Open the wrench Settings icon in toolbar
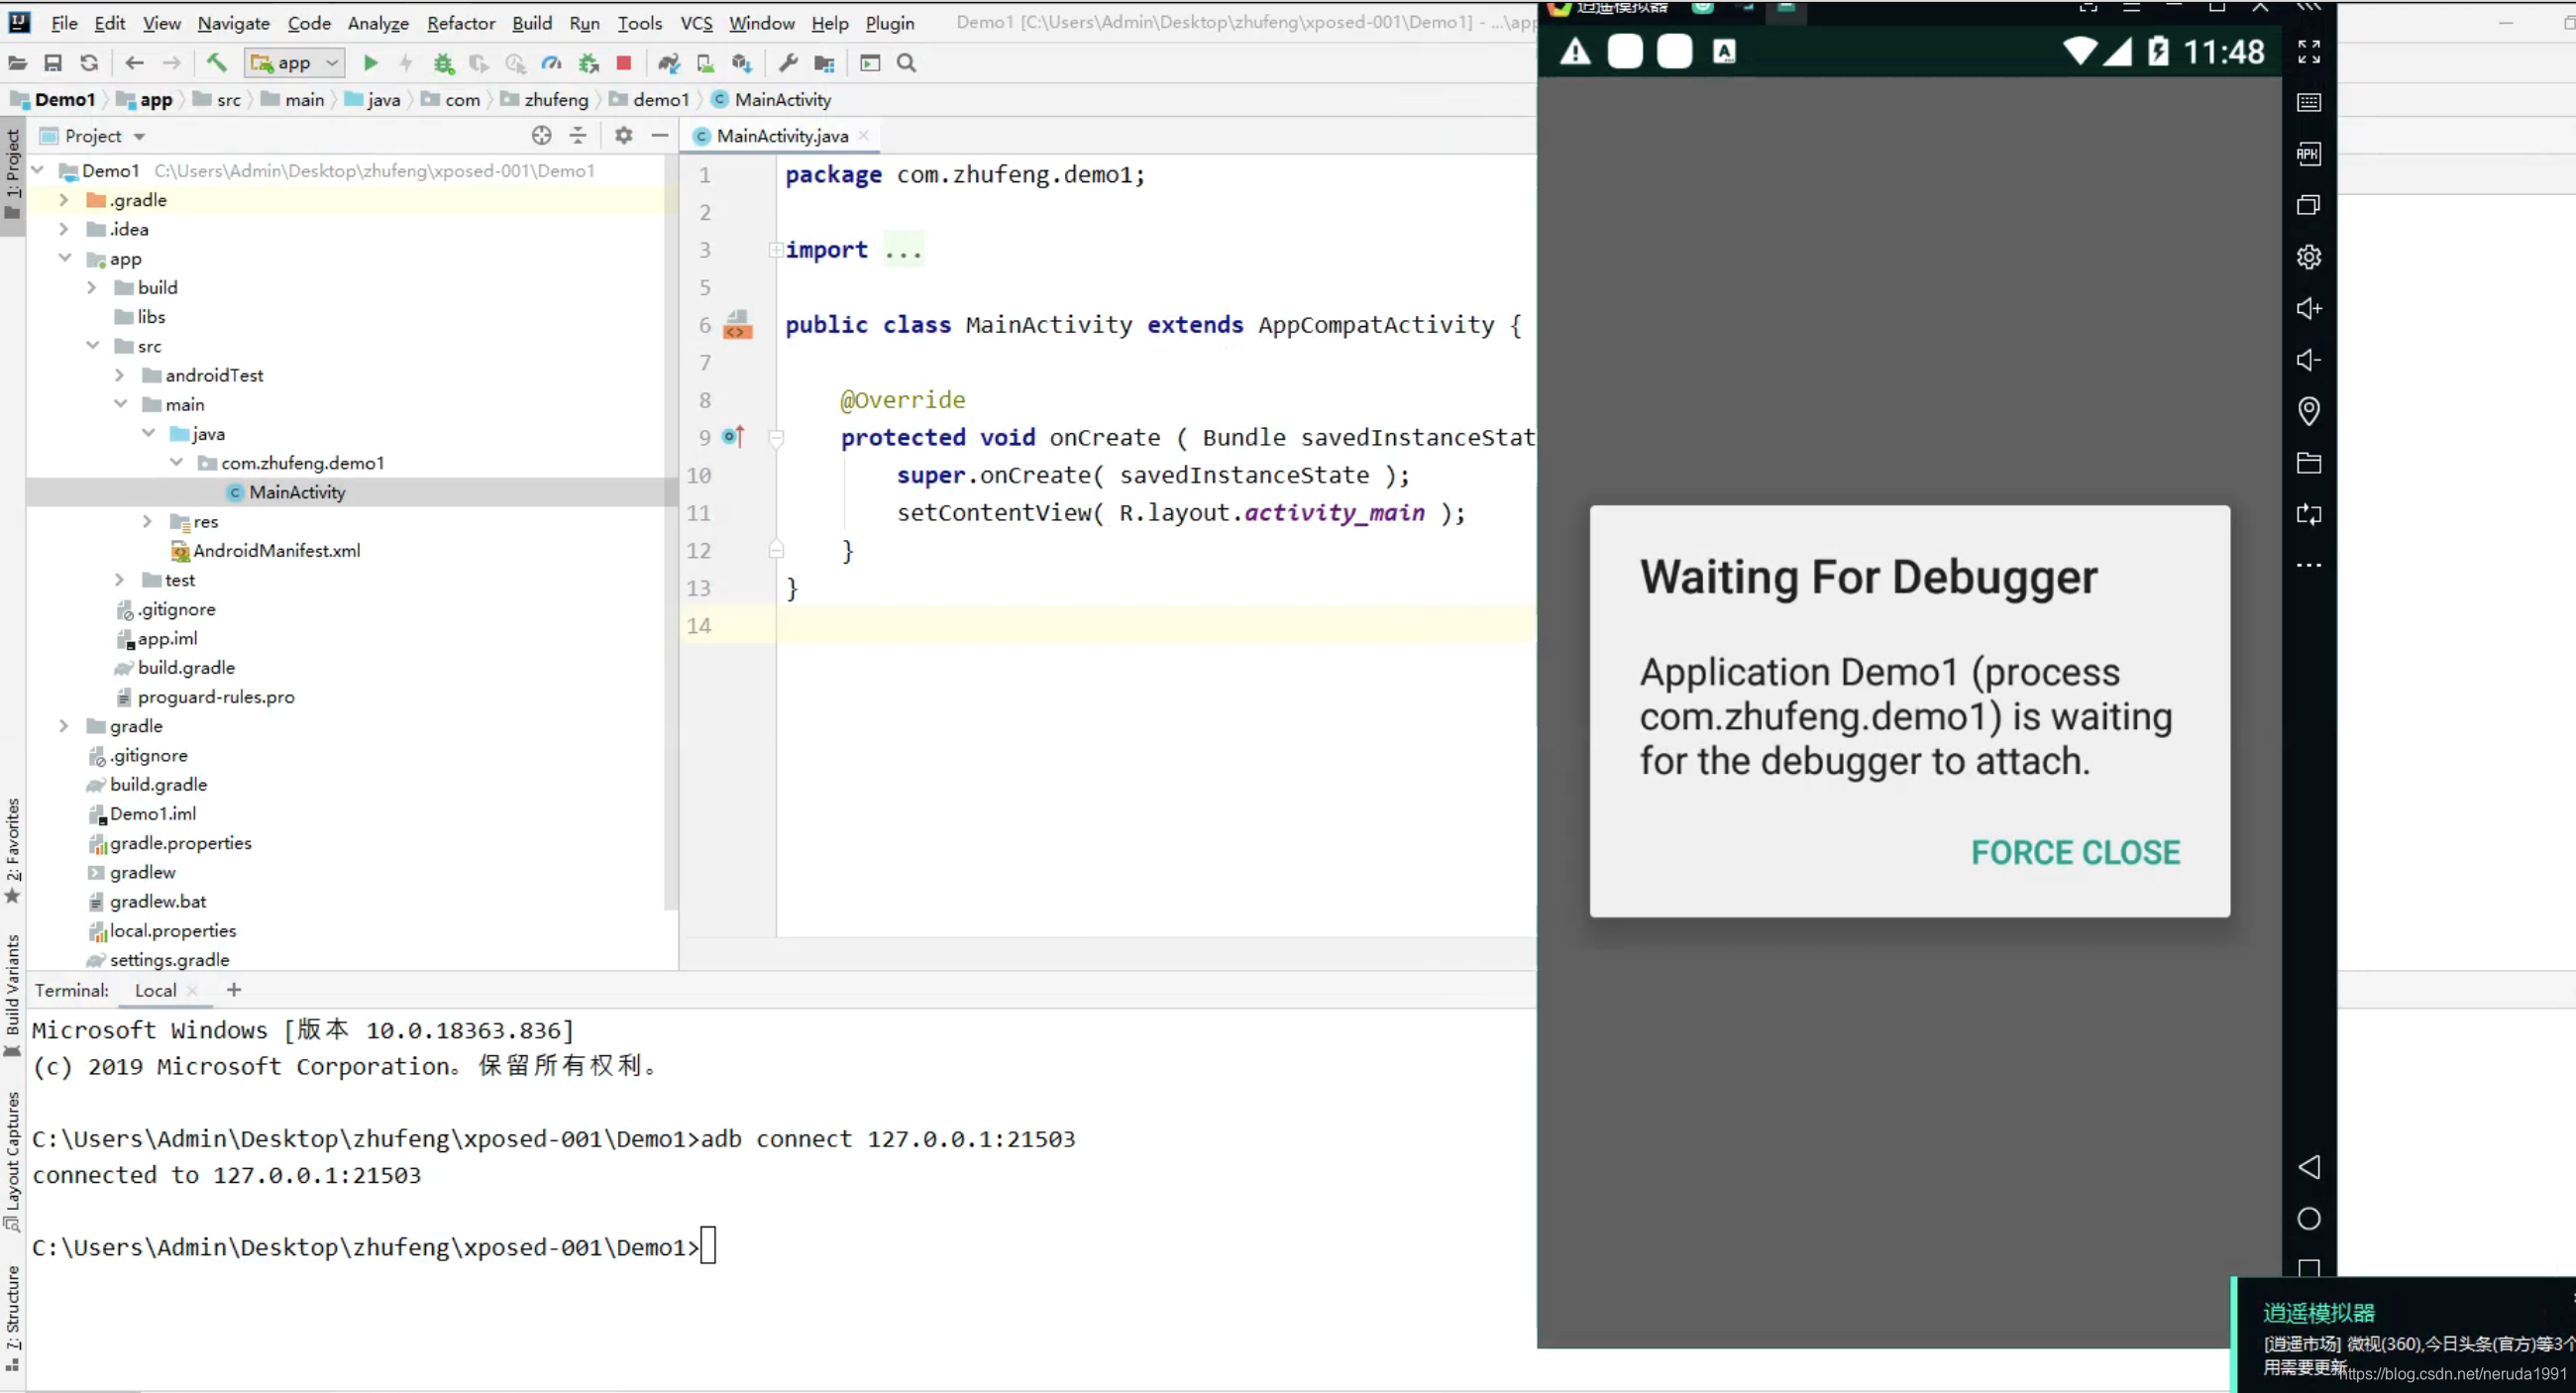Image resolution: width=2576 pixels, height=1393 pixels. pos(788,63)
